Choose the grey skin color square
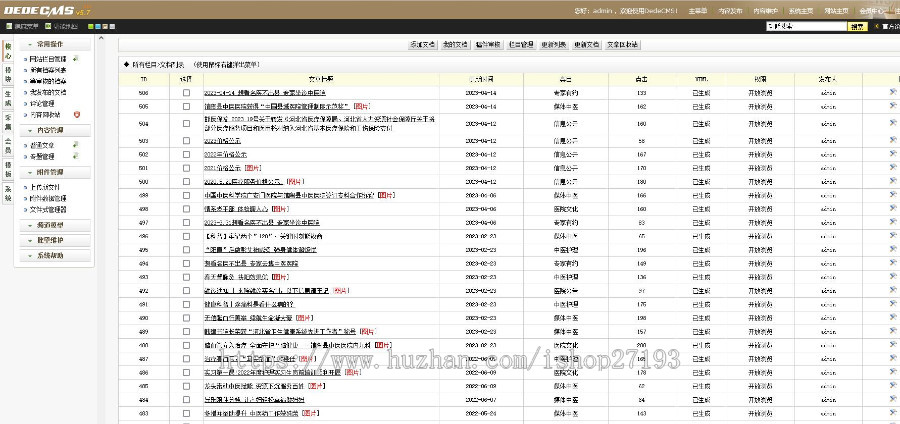The image size is (900, 424). tap(112, 26)
